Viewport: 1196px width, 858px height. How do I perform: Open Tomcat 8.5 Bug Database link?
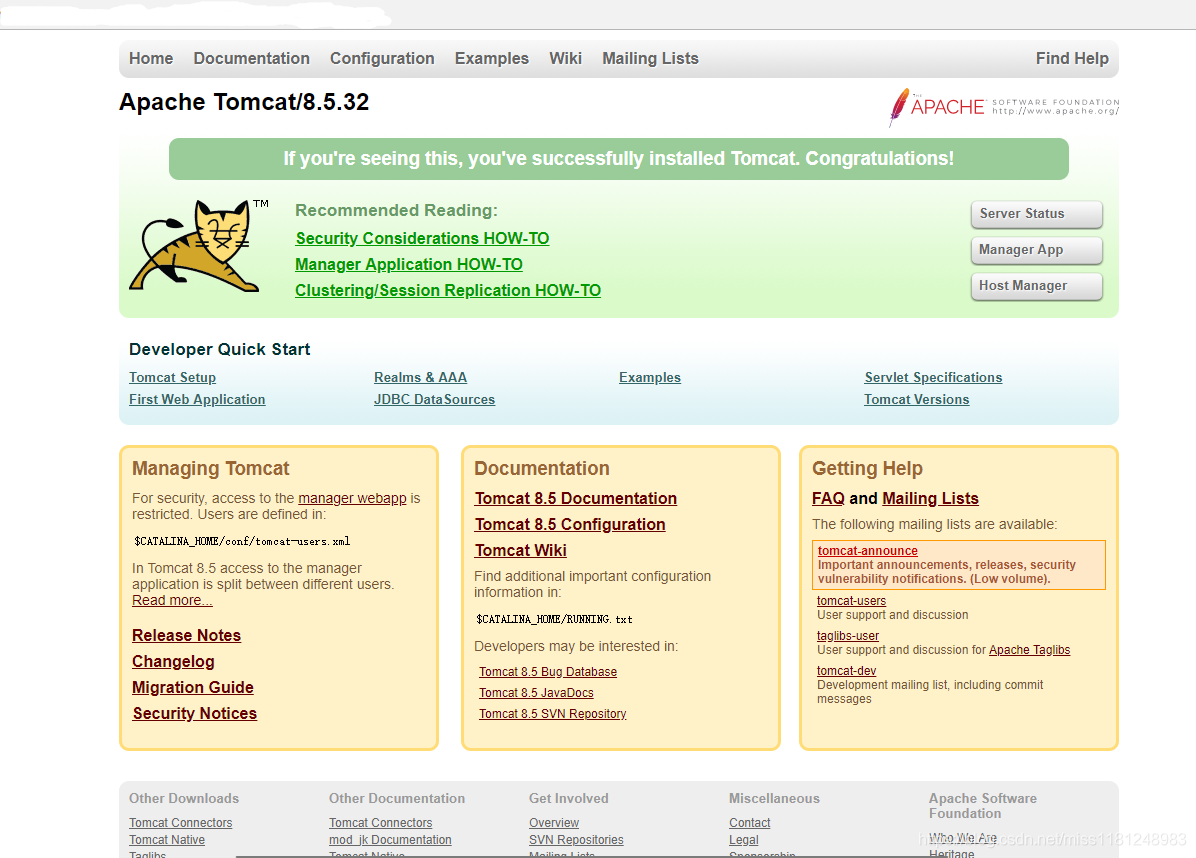click(548, 672)
